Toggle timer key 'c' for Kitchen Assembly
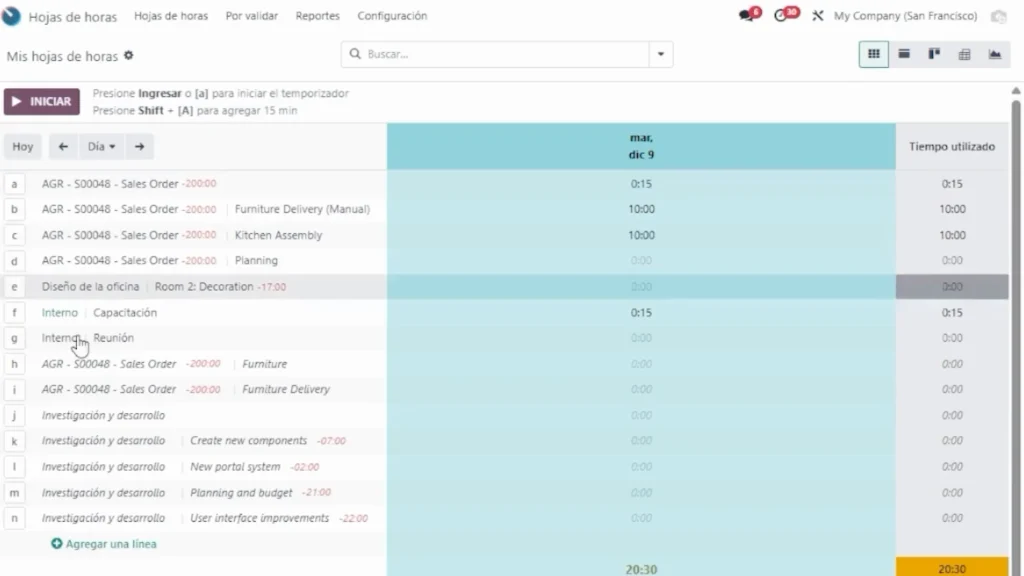1024x576 pixels. 14,236
